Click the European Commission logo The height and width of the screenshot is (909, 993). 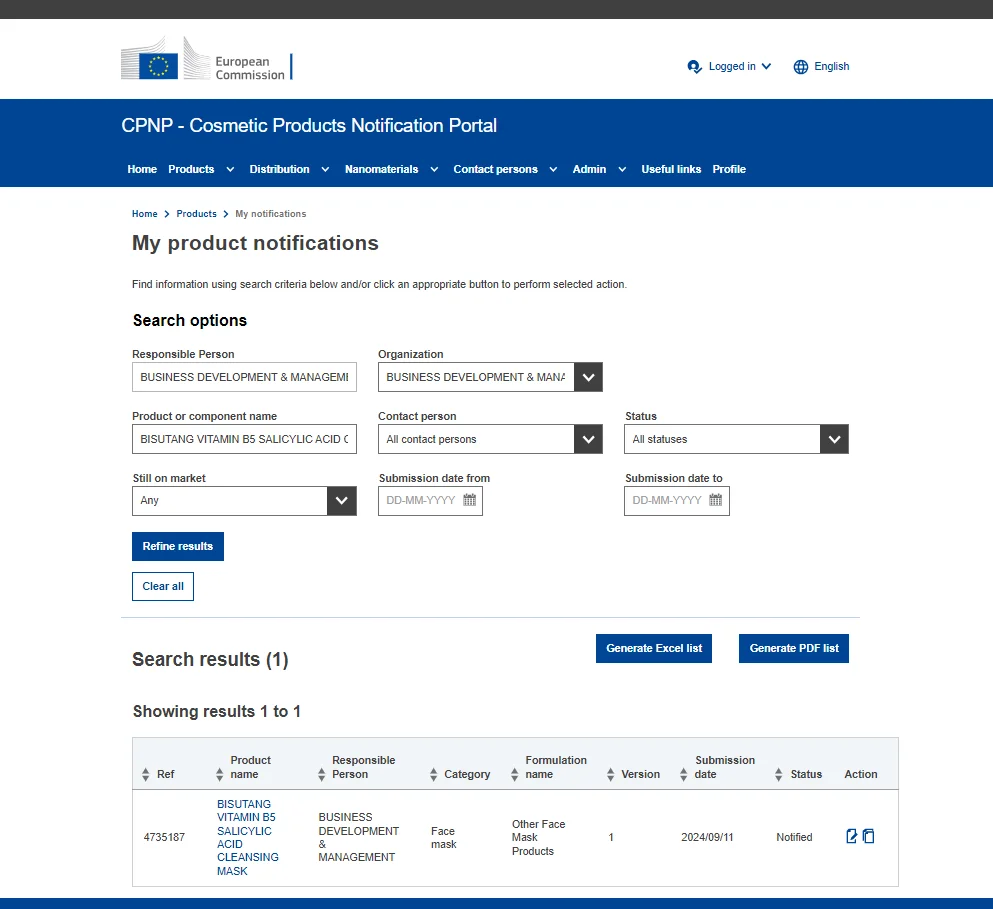206,60
